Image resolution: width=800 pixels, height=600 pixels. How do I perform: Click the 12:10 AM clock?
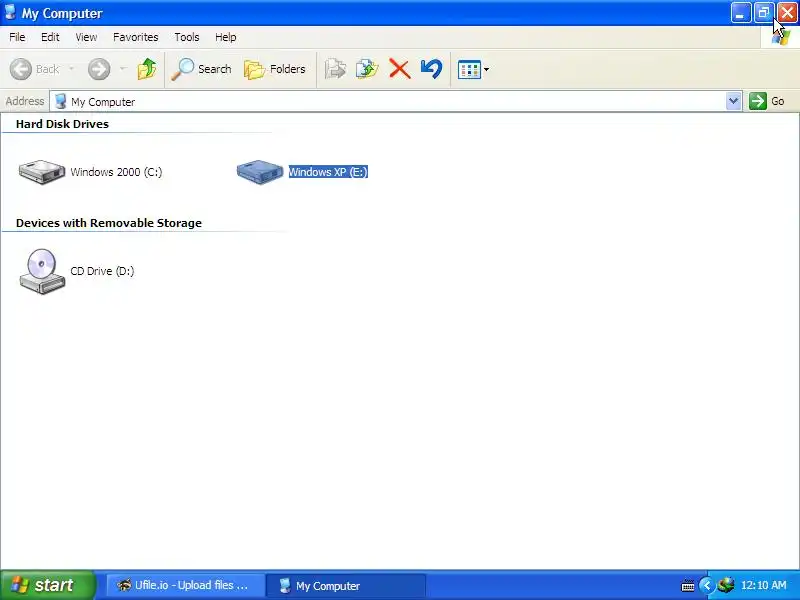tap(764, 585)
